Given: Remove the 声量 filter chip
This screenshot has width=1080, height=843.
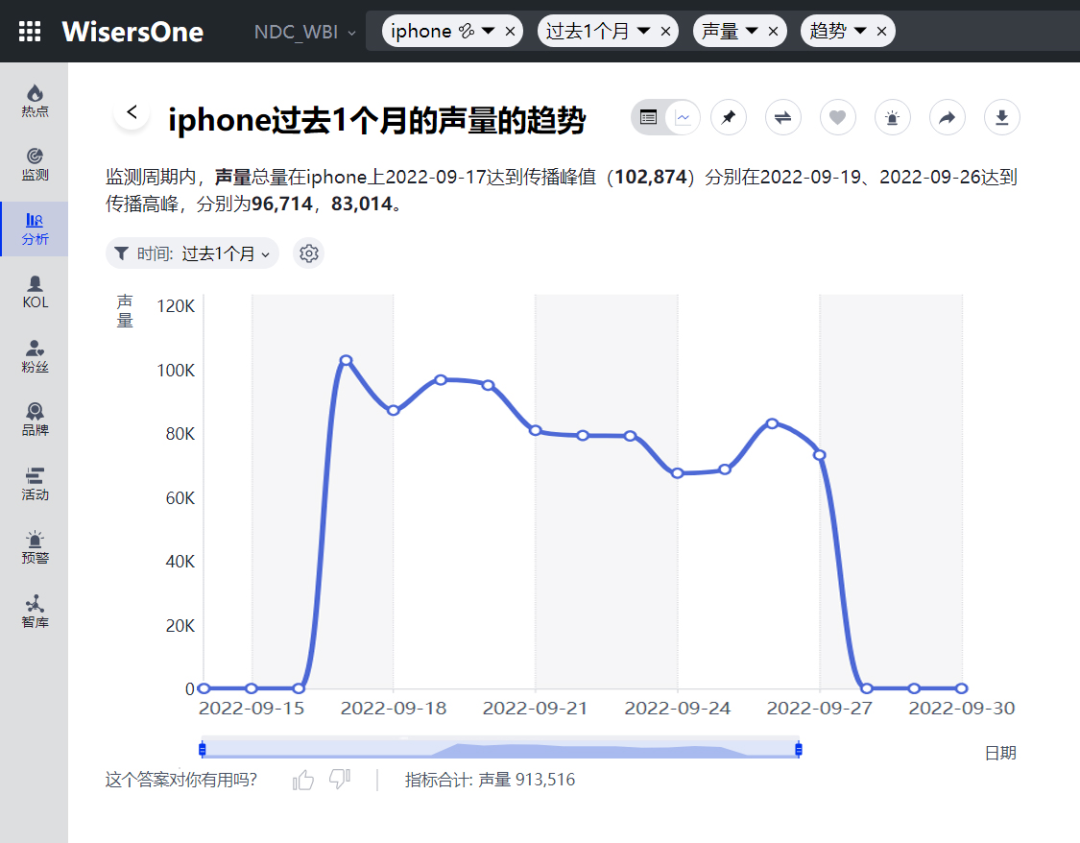Looking at the screenshot, I should pos(773,31).
